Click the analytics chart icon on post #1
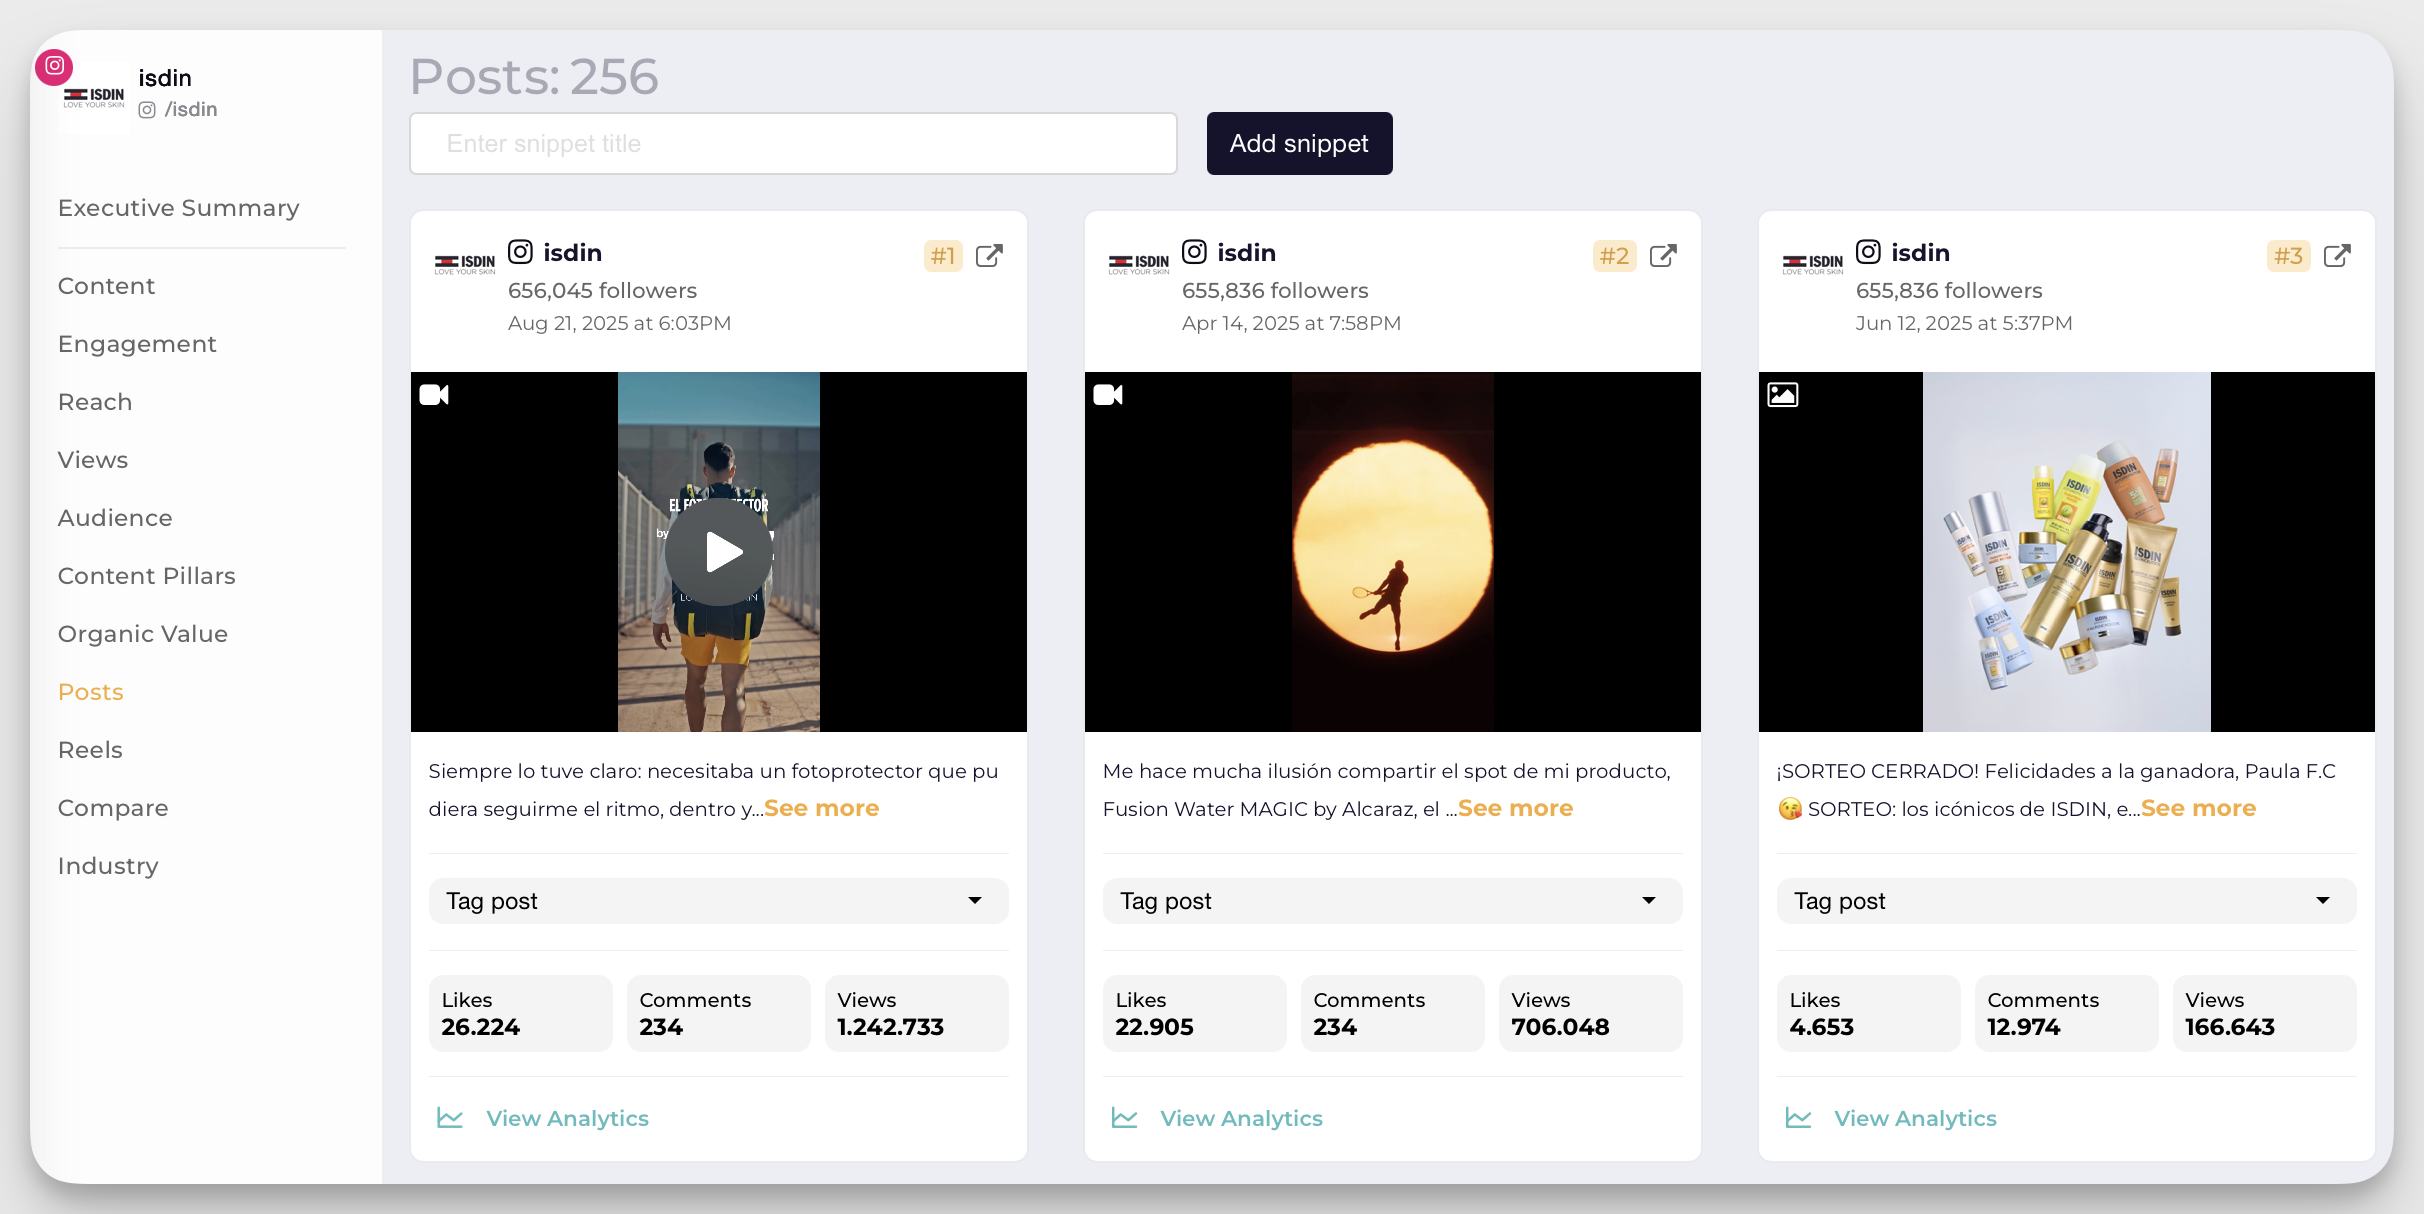2424x1214 pixels. [x=450, y=1118]
